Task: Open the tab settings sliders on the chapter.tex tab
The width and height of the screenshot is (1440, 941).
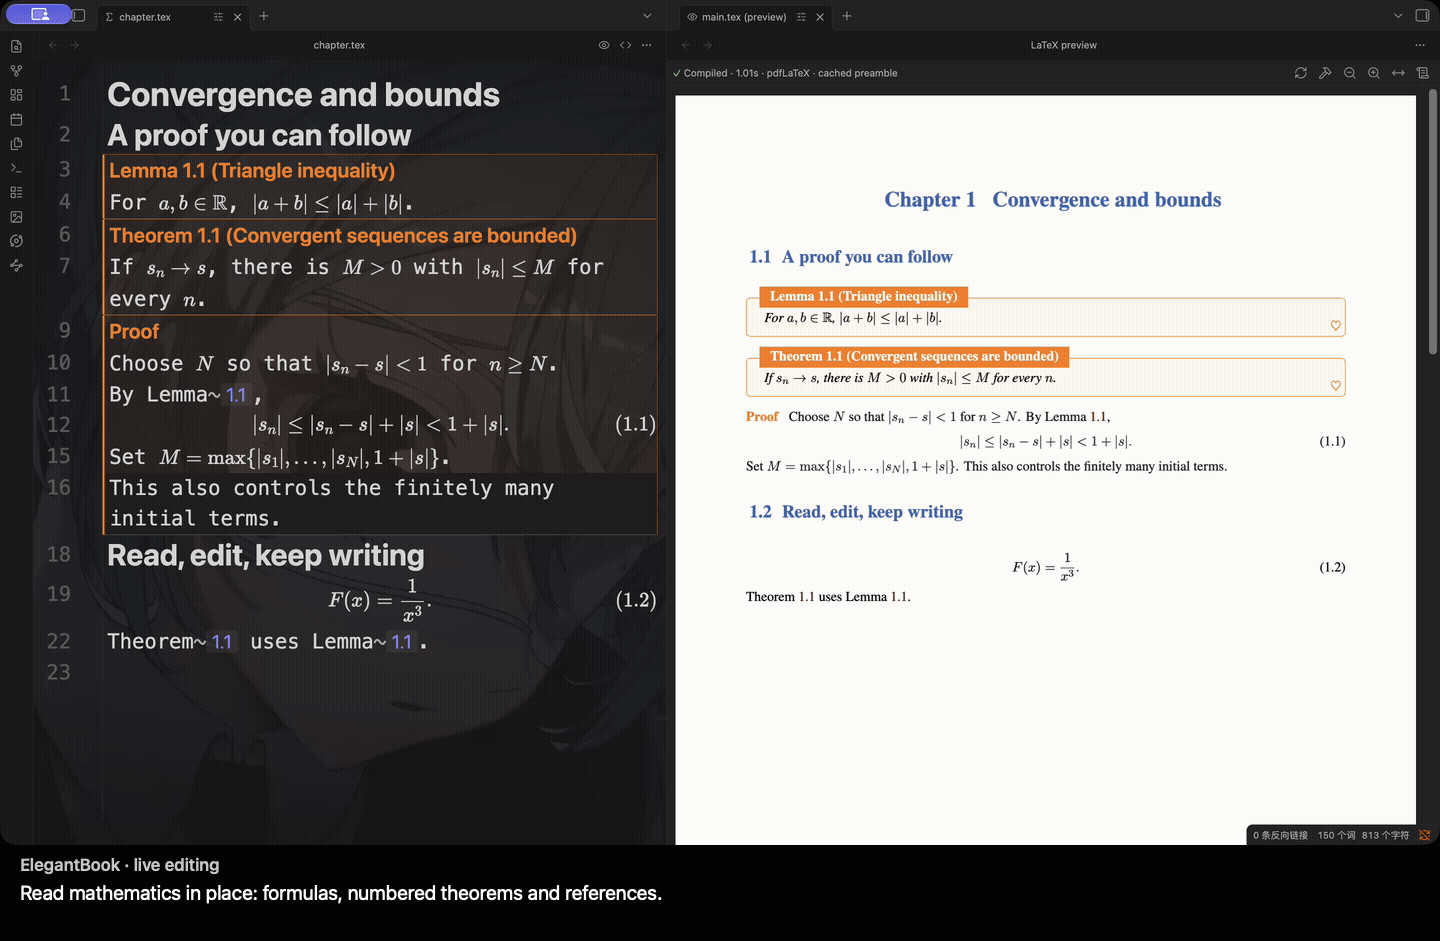Action: 218,17
